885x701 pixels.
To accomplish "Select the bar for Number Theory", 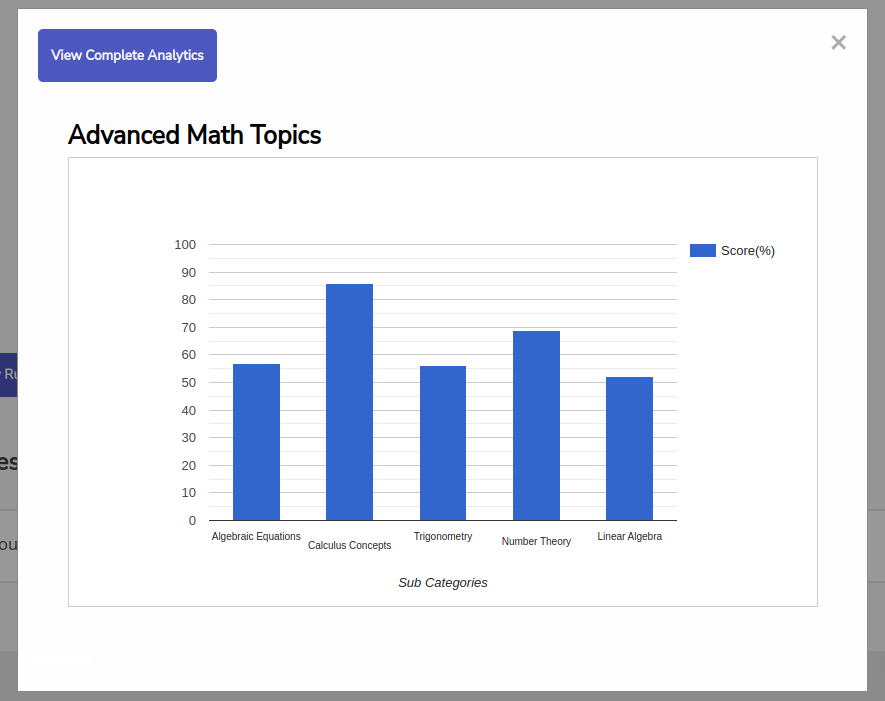I will tap(536, 425).
